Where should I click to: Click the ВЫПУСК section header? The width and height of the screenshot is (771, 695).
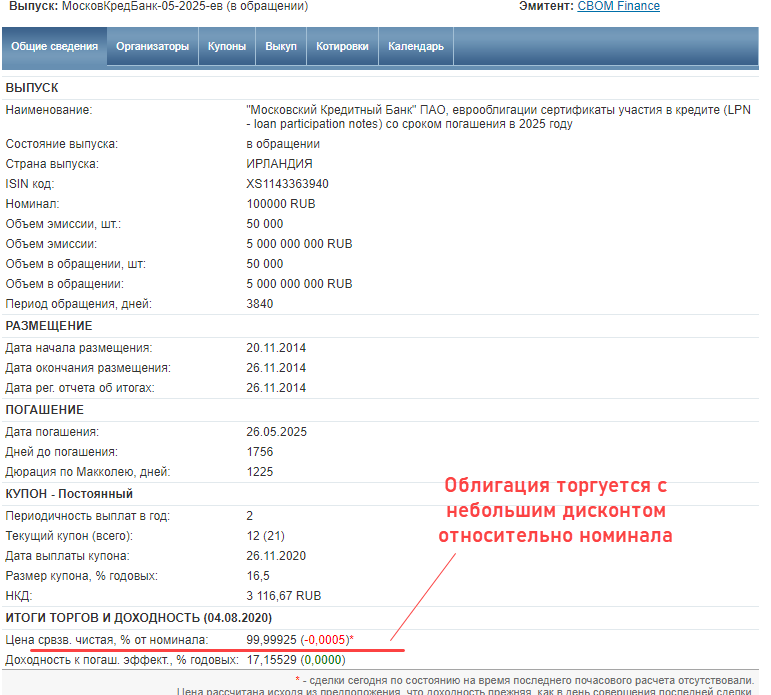click(x=32, y=88)
